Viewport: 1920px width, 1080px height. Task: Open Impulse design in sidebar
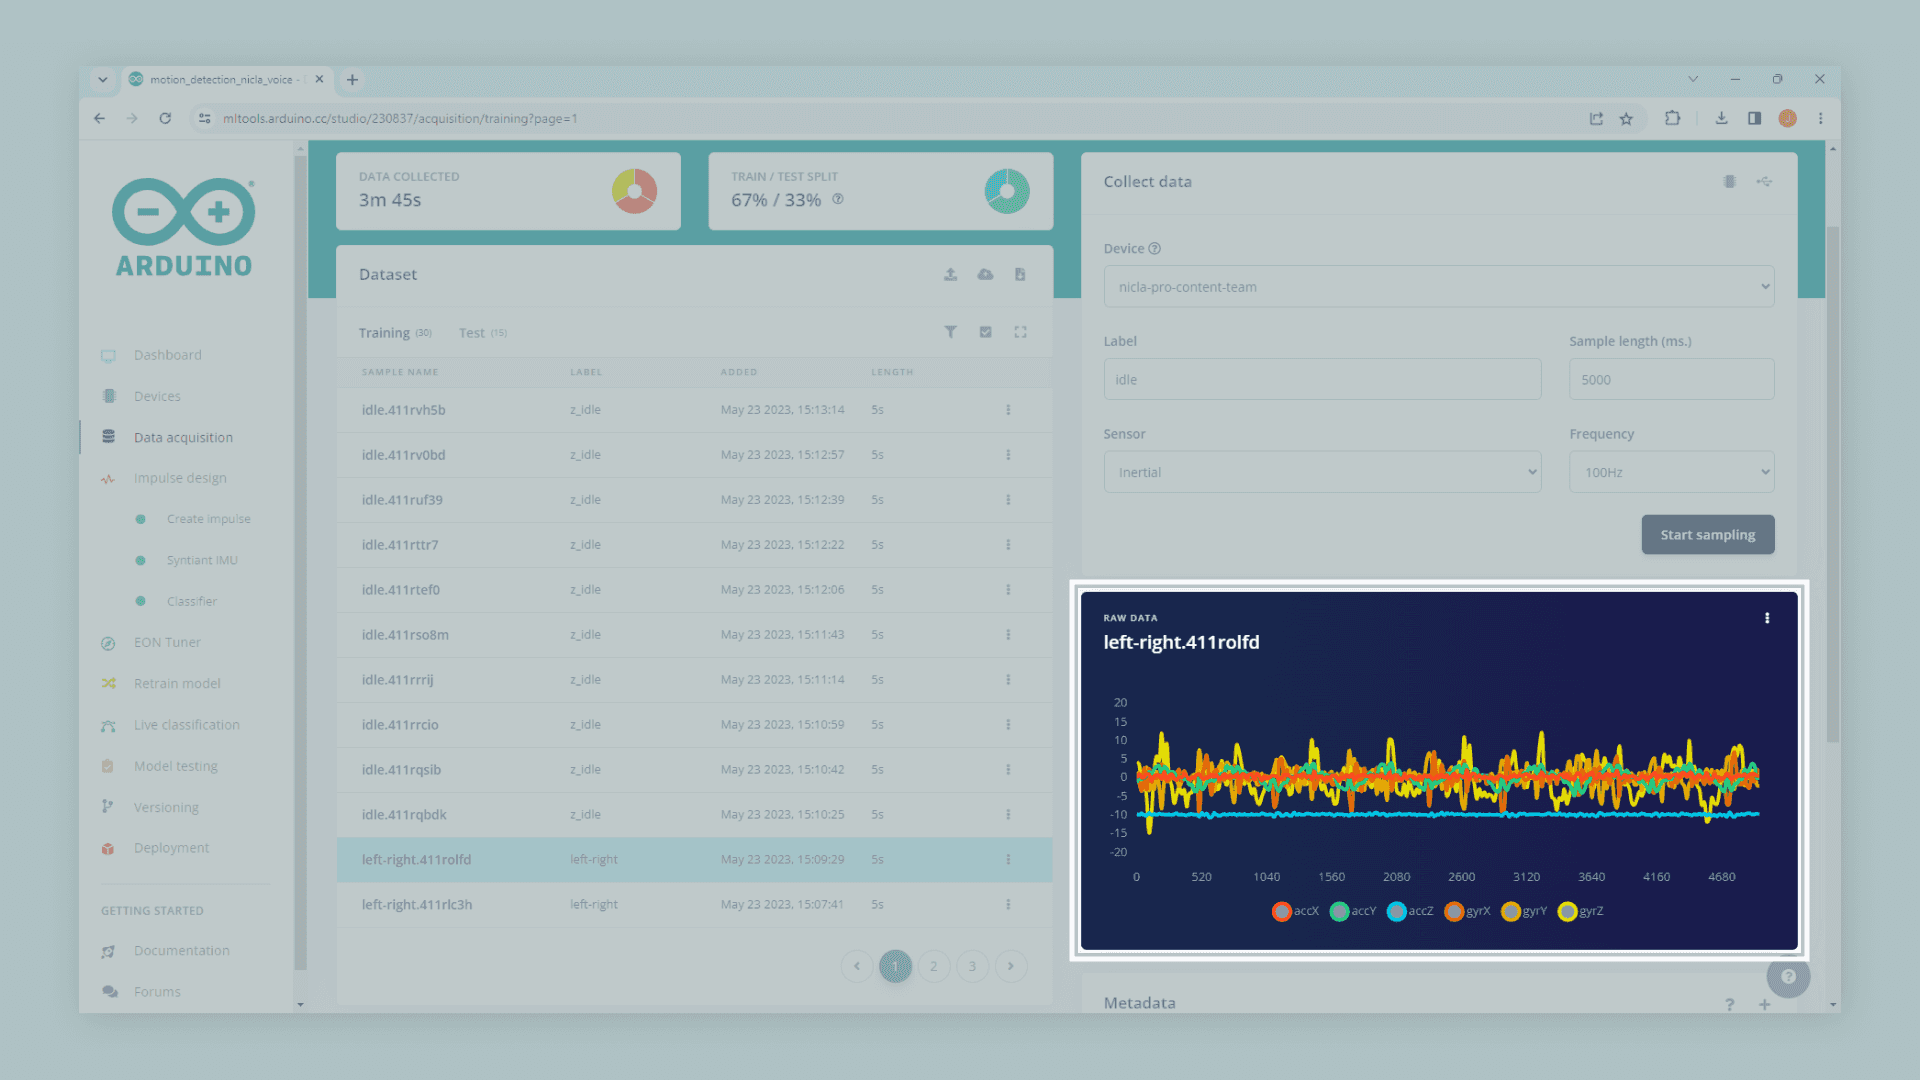[180, 478]
